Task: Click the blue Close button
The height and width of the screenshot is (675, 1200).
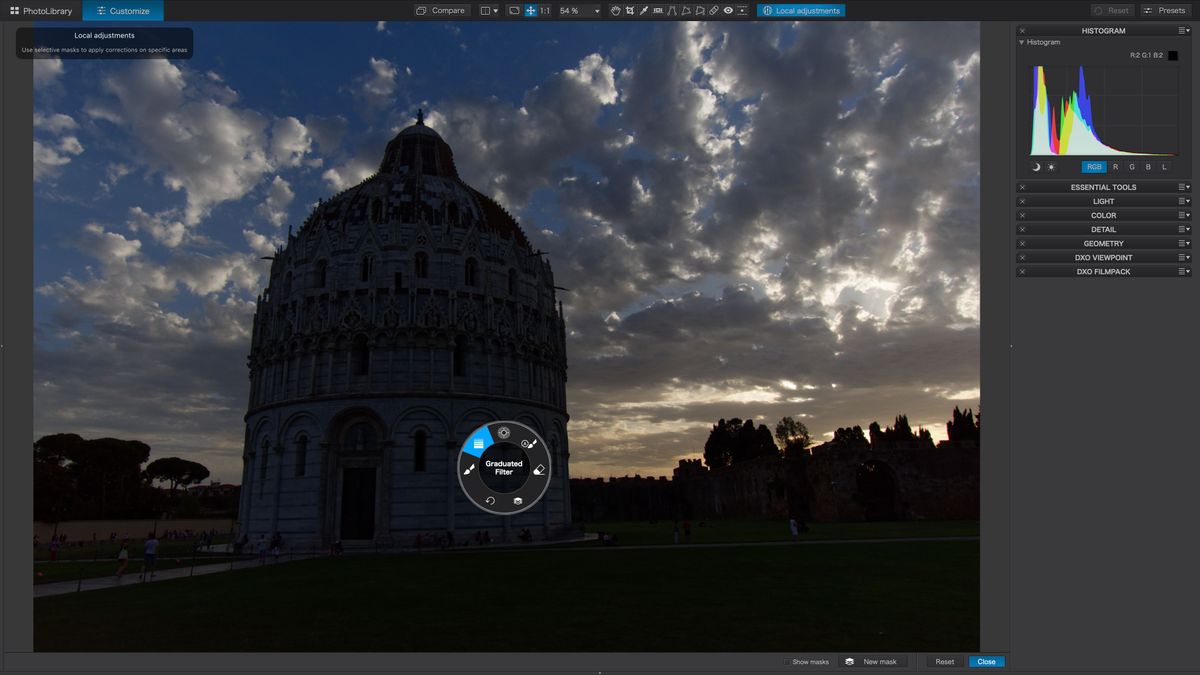Action: [986, 662]
